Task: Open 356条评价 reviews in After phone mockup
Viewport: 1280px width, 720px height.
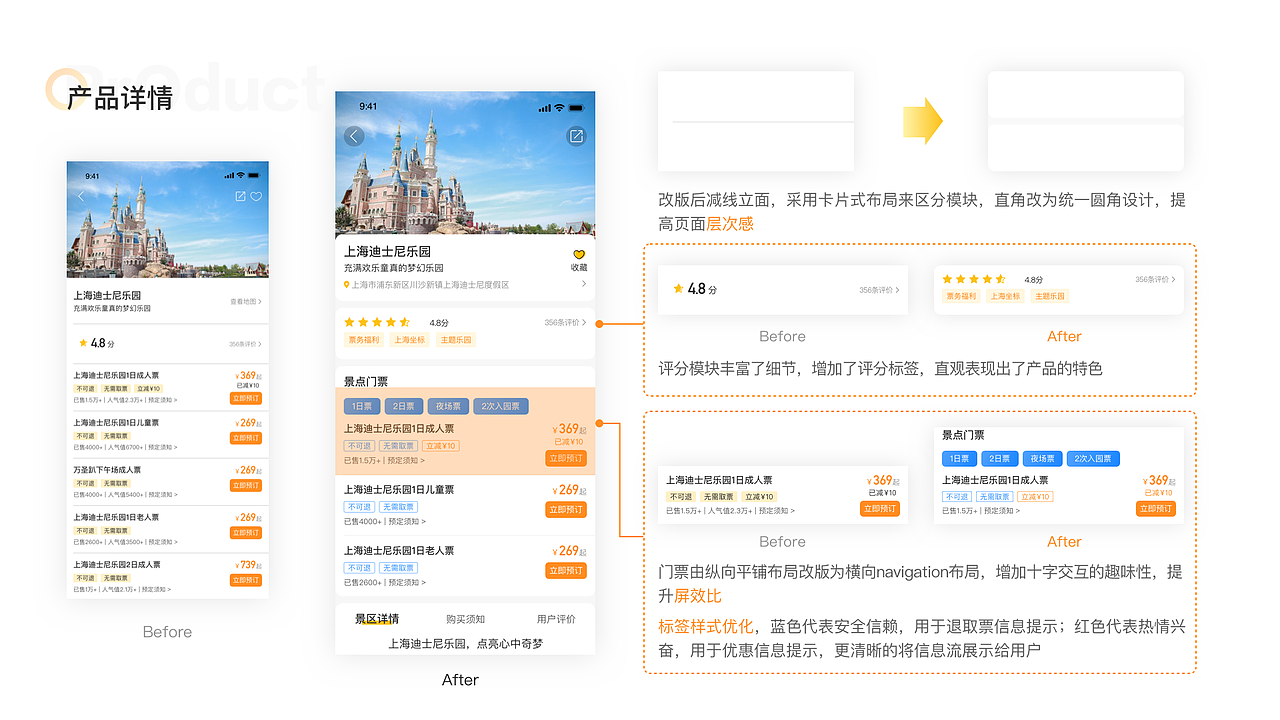Action: click(x=565, y=323)
